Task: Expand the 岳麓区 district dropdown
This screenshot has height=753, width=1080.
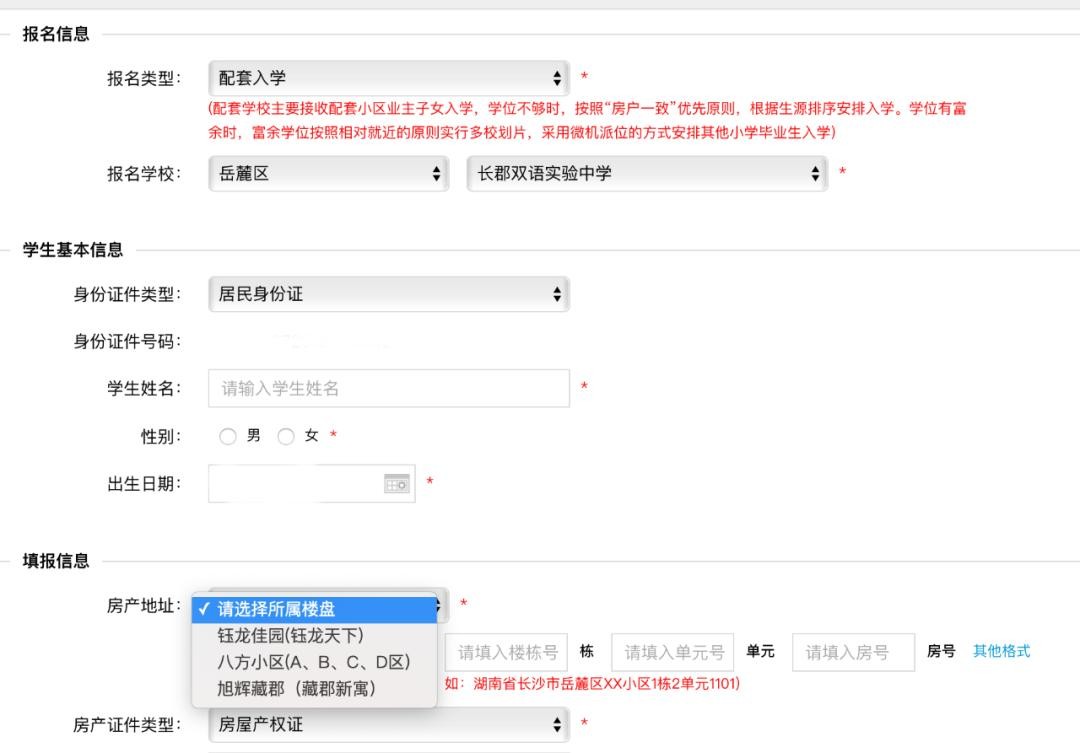Action: tap(328, 174)
